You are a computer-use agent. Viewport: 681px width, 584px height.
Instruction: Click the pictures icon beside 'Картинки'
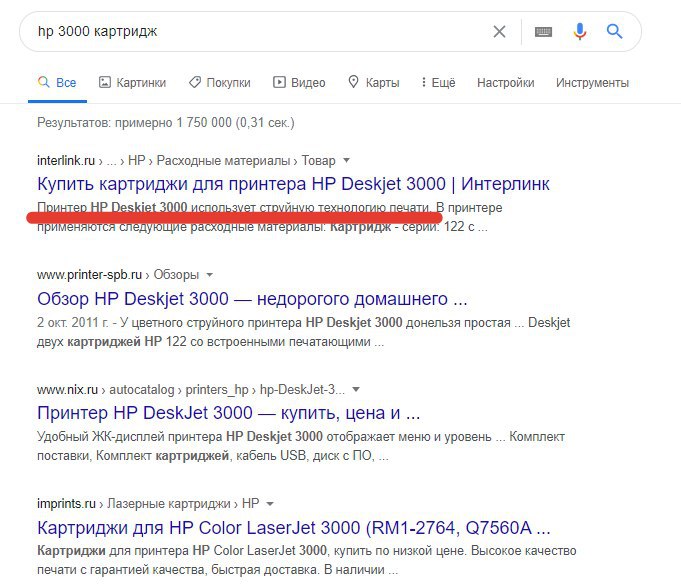pos(105,82)
